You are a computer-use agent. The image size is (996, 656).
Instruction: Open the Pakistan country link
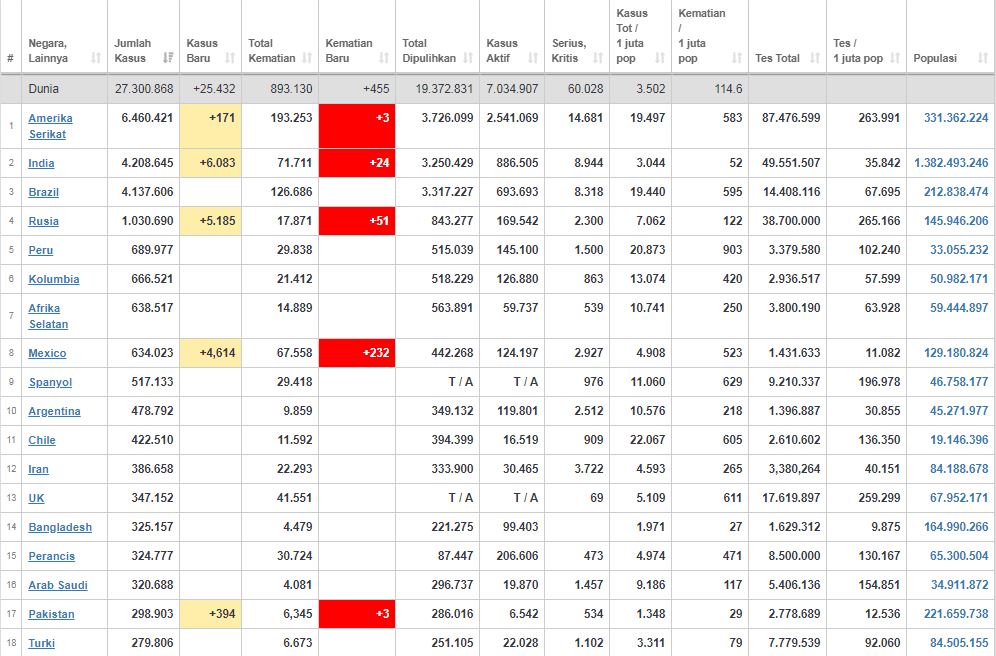[51, 614]
